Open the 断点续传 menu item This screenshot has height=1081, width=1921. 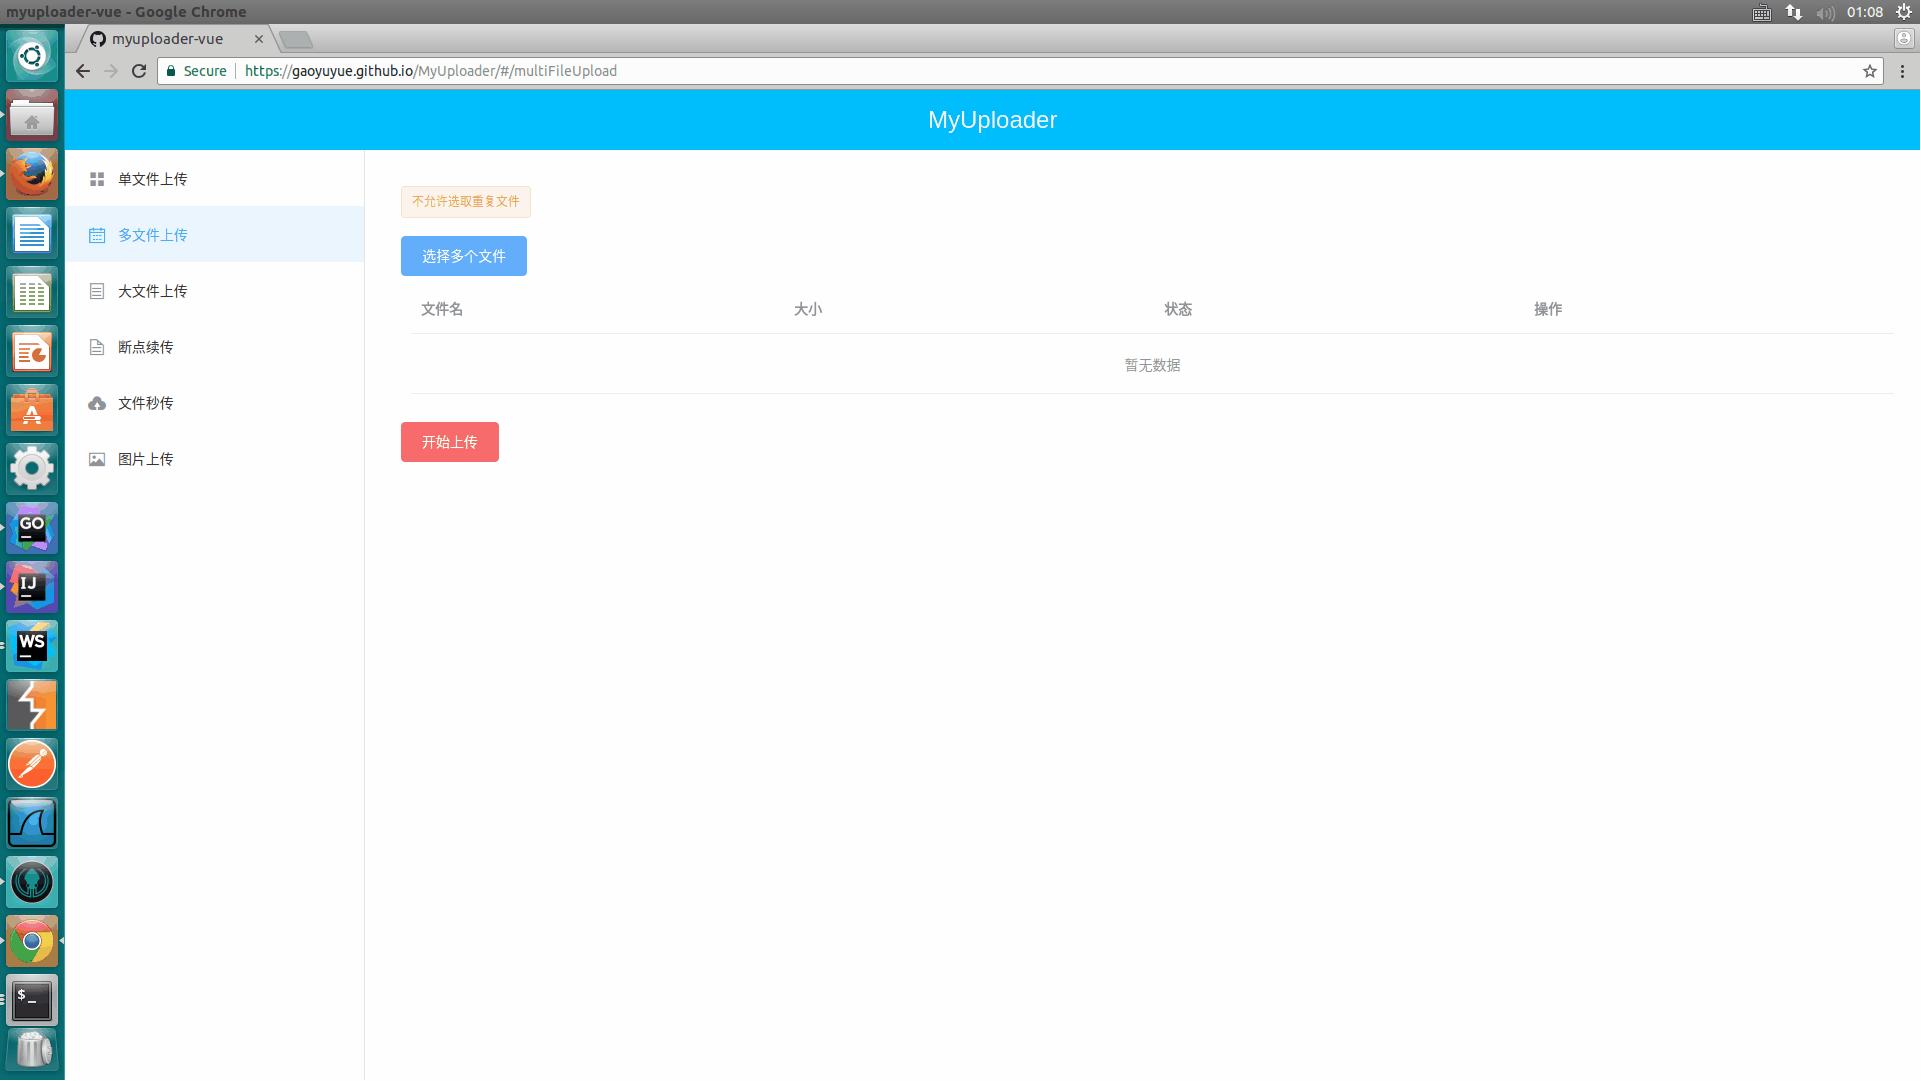pos(146,347)
